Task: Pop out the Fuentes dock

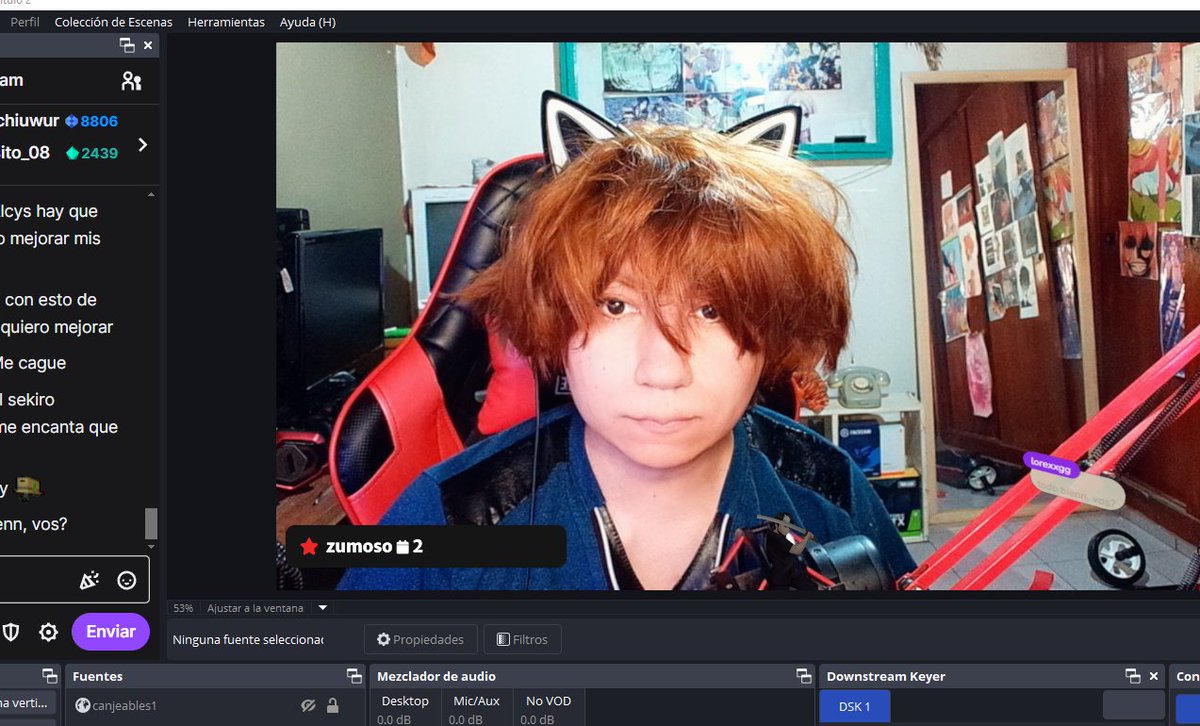Action: 353,676
